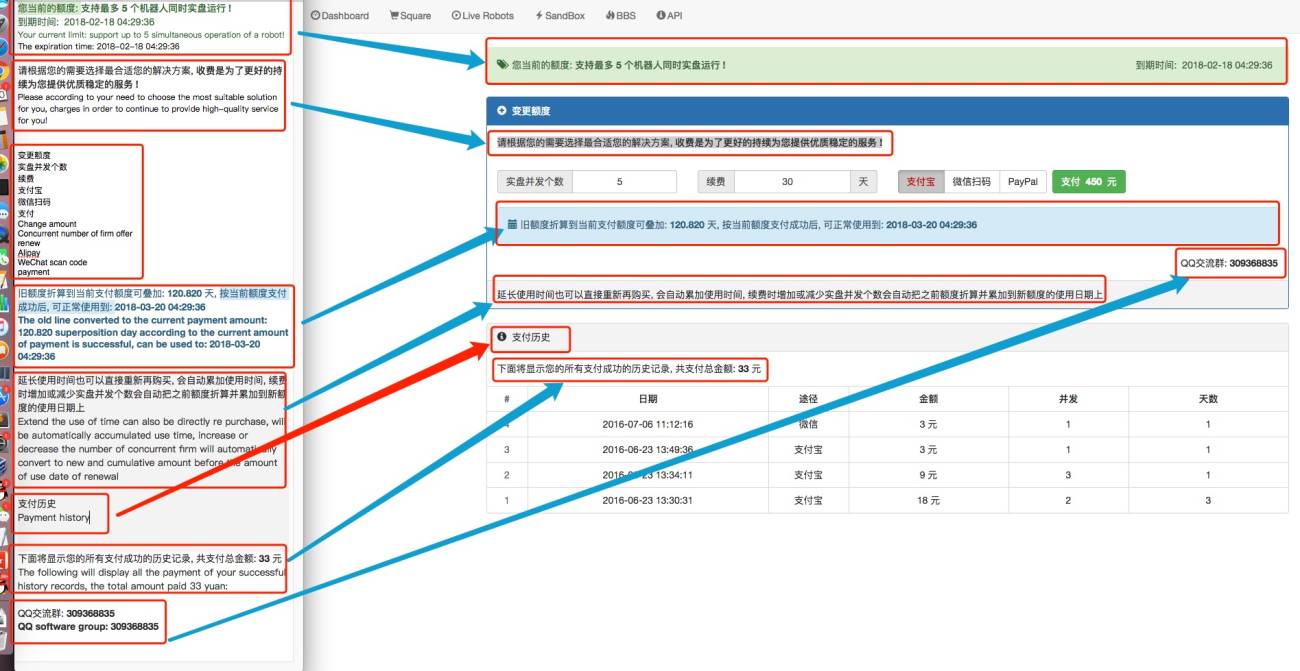Click the date 2016-06-23 13:30:31
The width and height of the screenshot is (1300, 671).
pyautogui.click(x=648, y=500)
